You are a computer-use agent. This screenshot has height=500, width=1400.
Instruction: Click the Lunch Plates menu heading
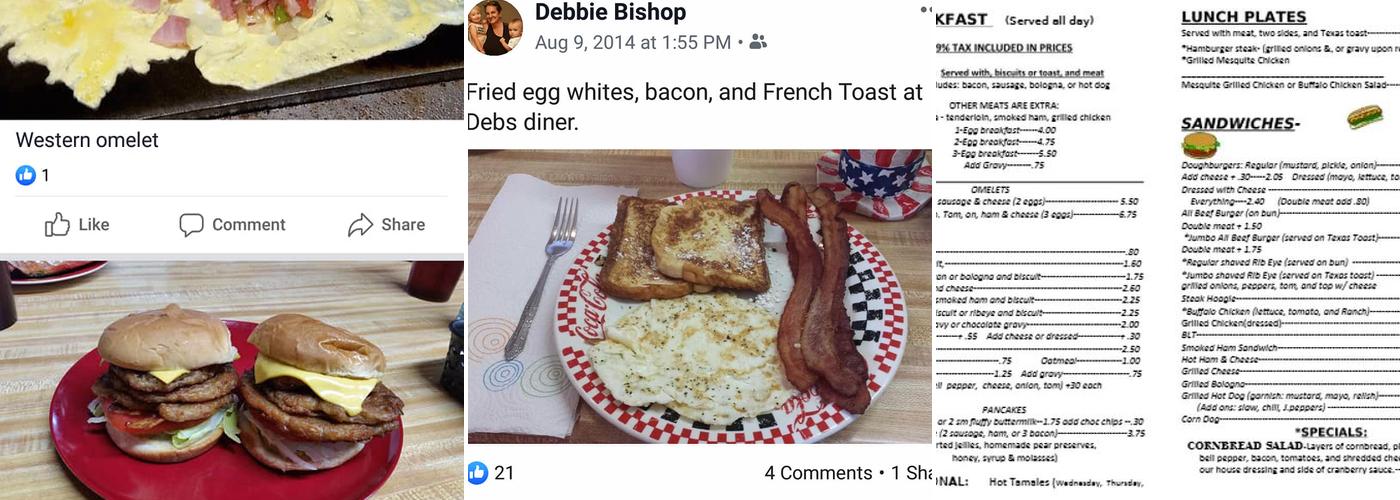[x=1243, y=16]
